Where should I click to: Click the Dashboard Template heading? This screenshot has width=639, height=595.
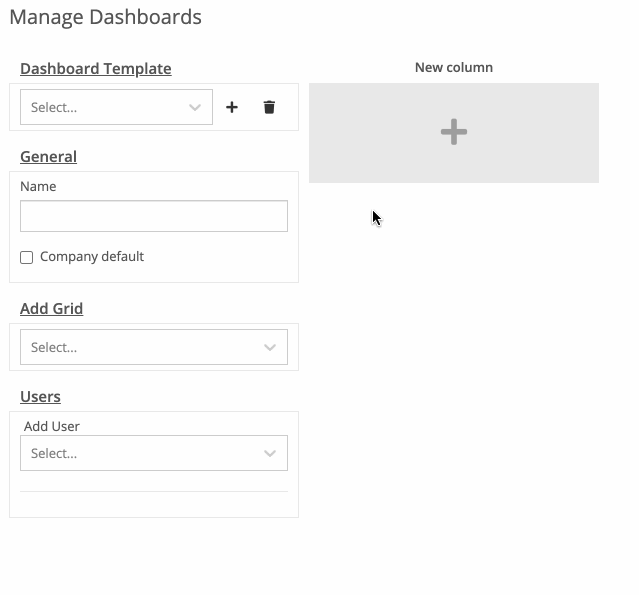coord(96,68)
